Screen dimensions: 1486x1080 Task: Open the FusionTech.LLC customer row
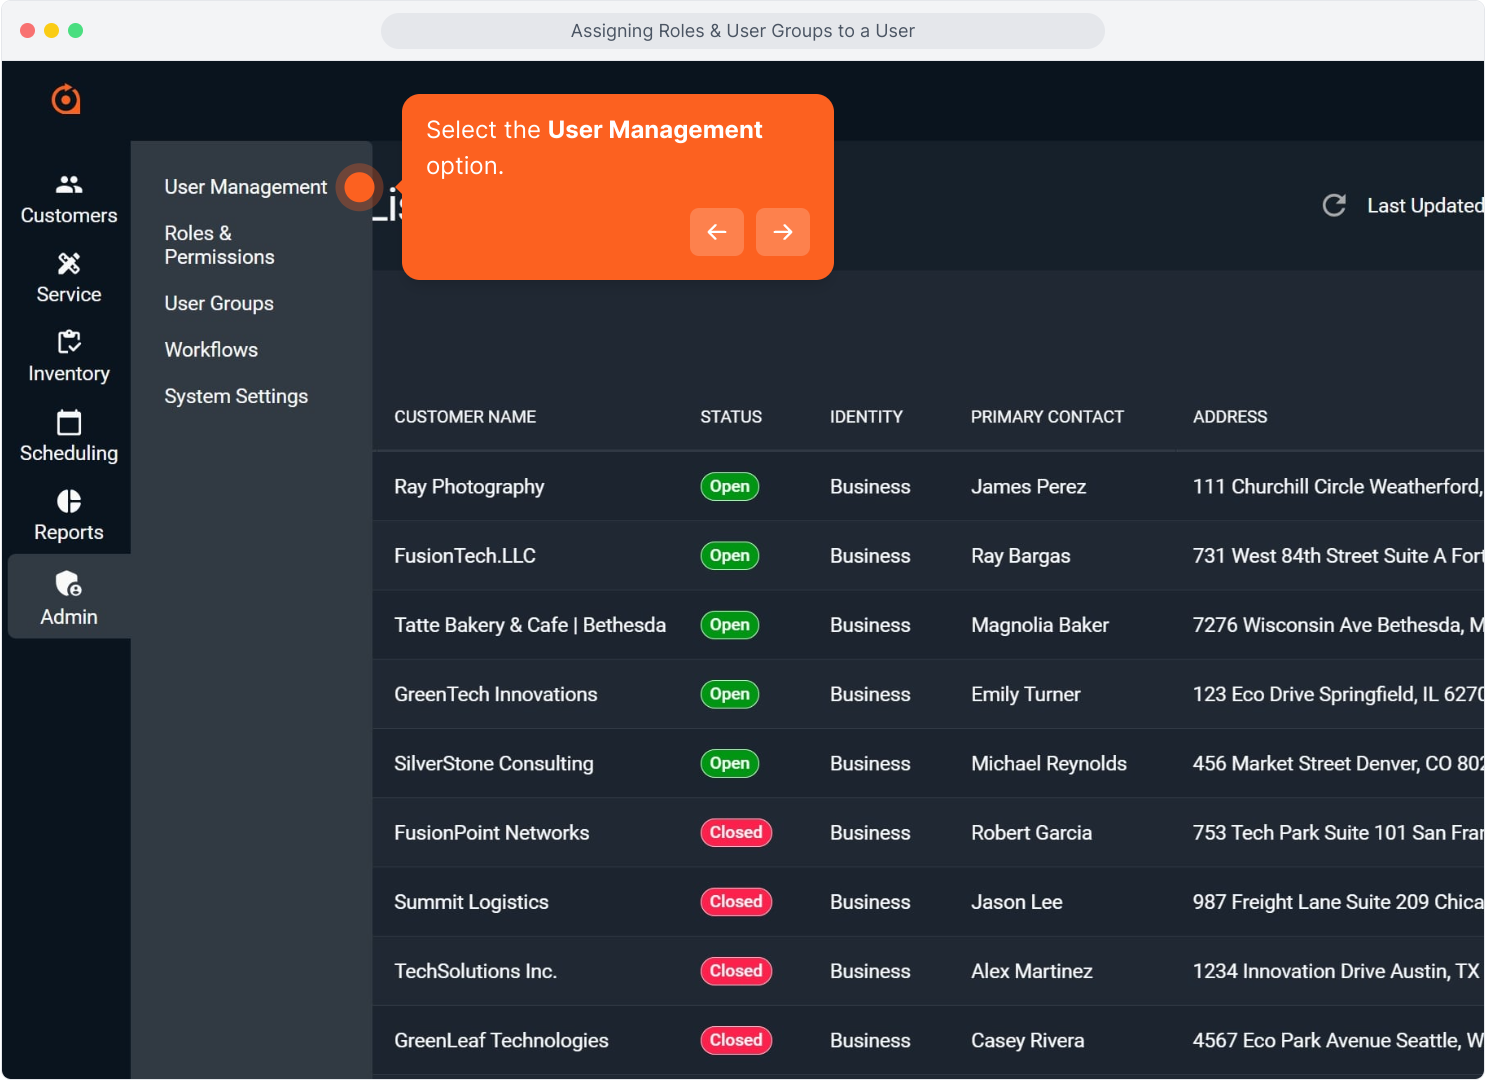464,556
